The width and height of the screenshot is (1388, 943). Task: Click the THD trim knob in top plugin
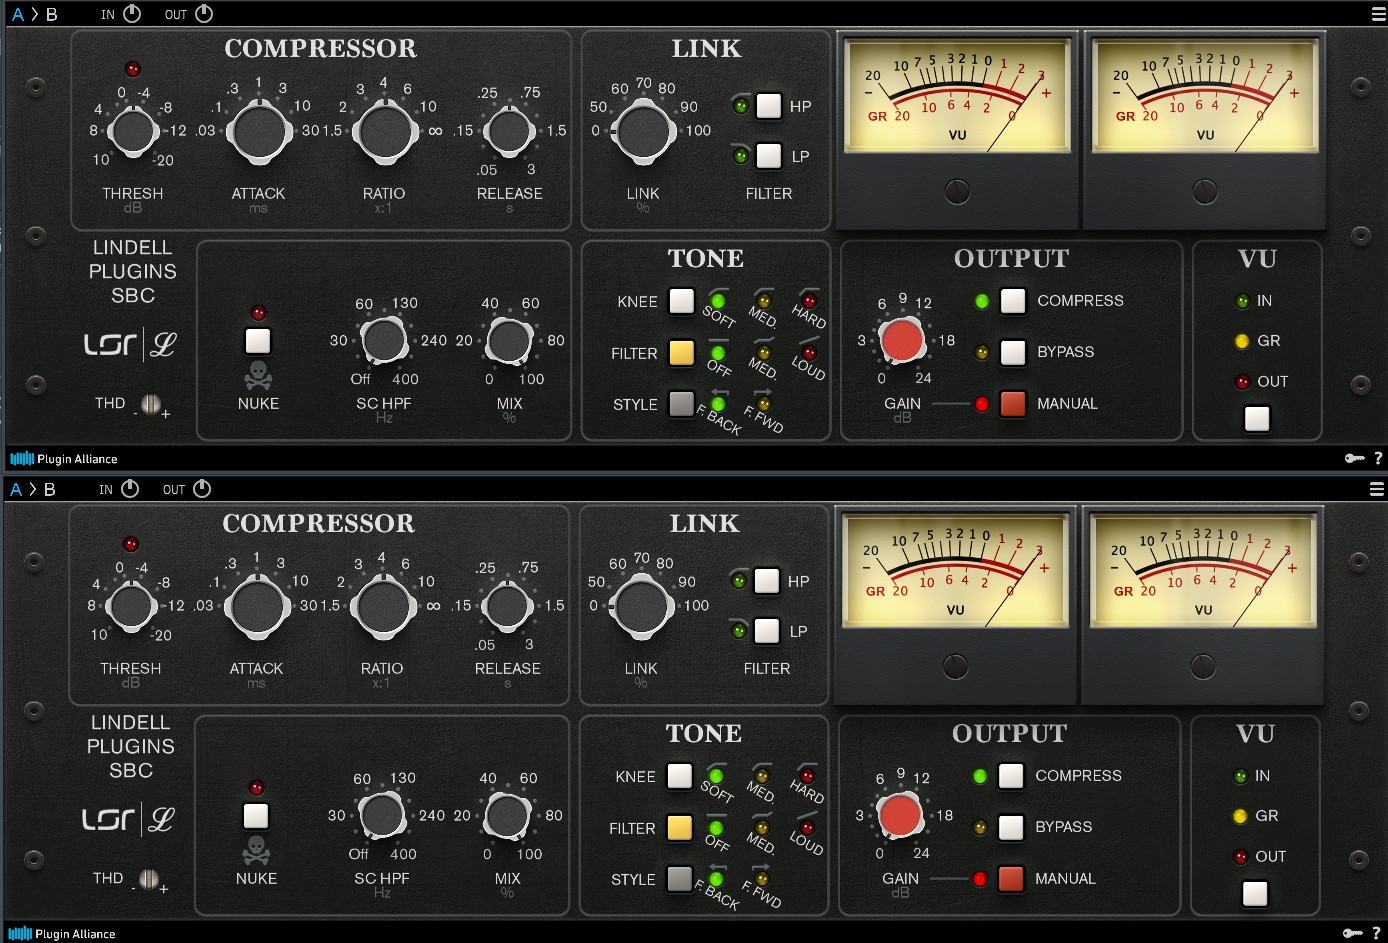151,404
